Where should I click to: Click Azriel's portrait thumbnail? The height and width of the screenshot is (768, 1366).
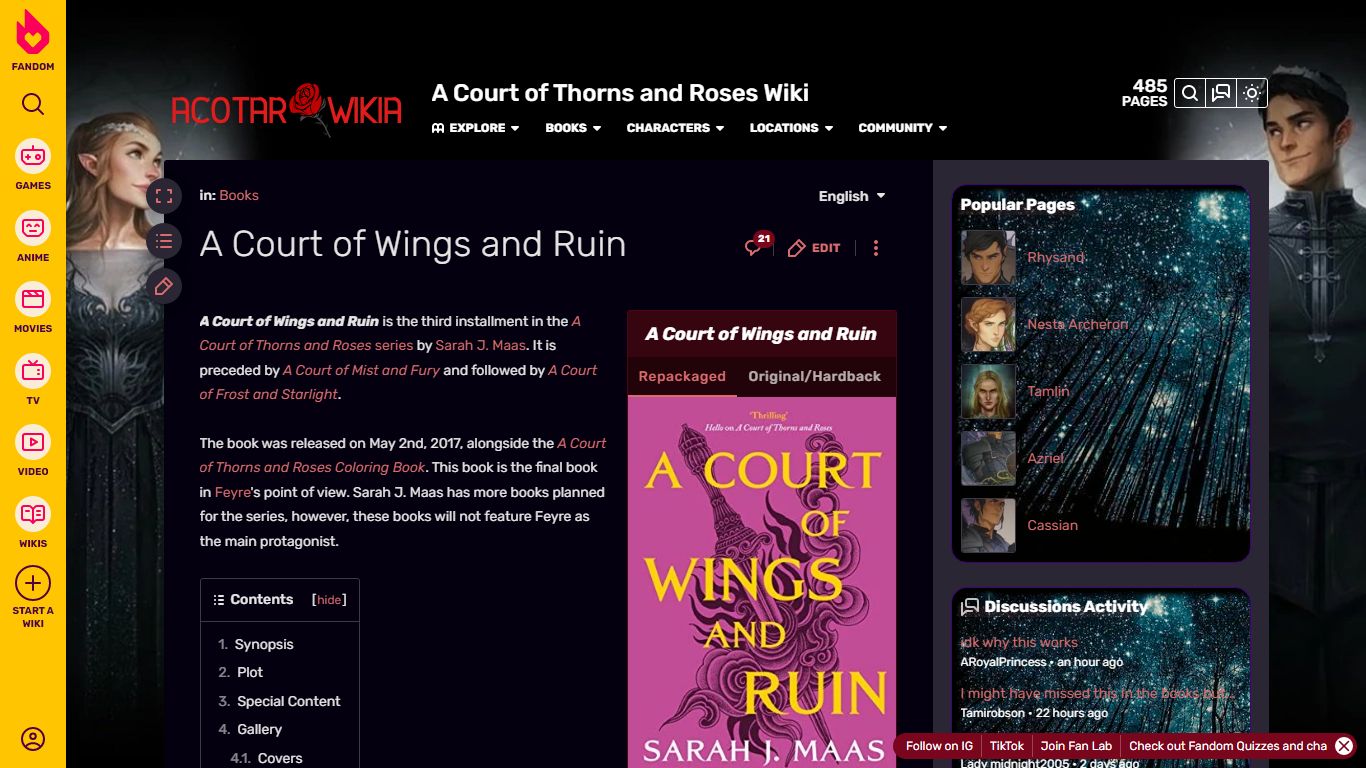[x=988, y=459]
